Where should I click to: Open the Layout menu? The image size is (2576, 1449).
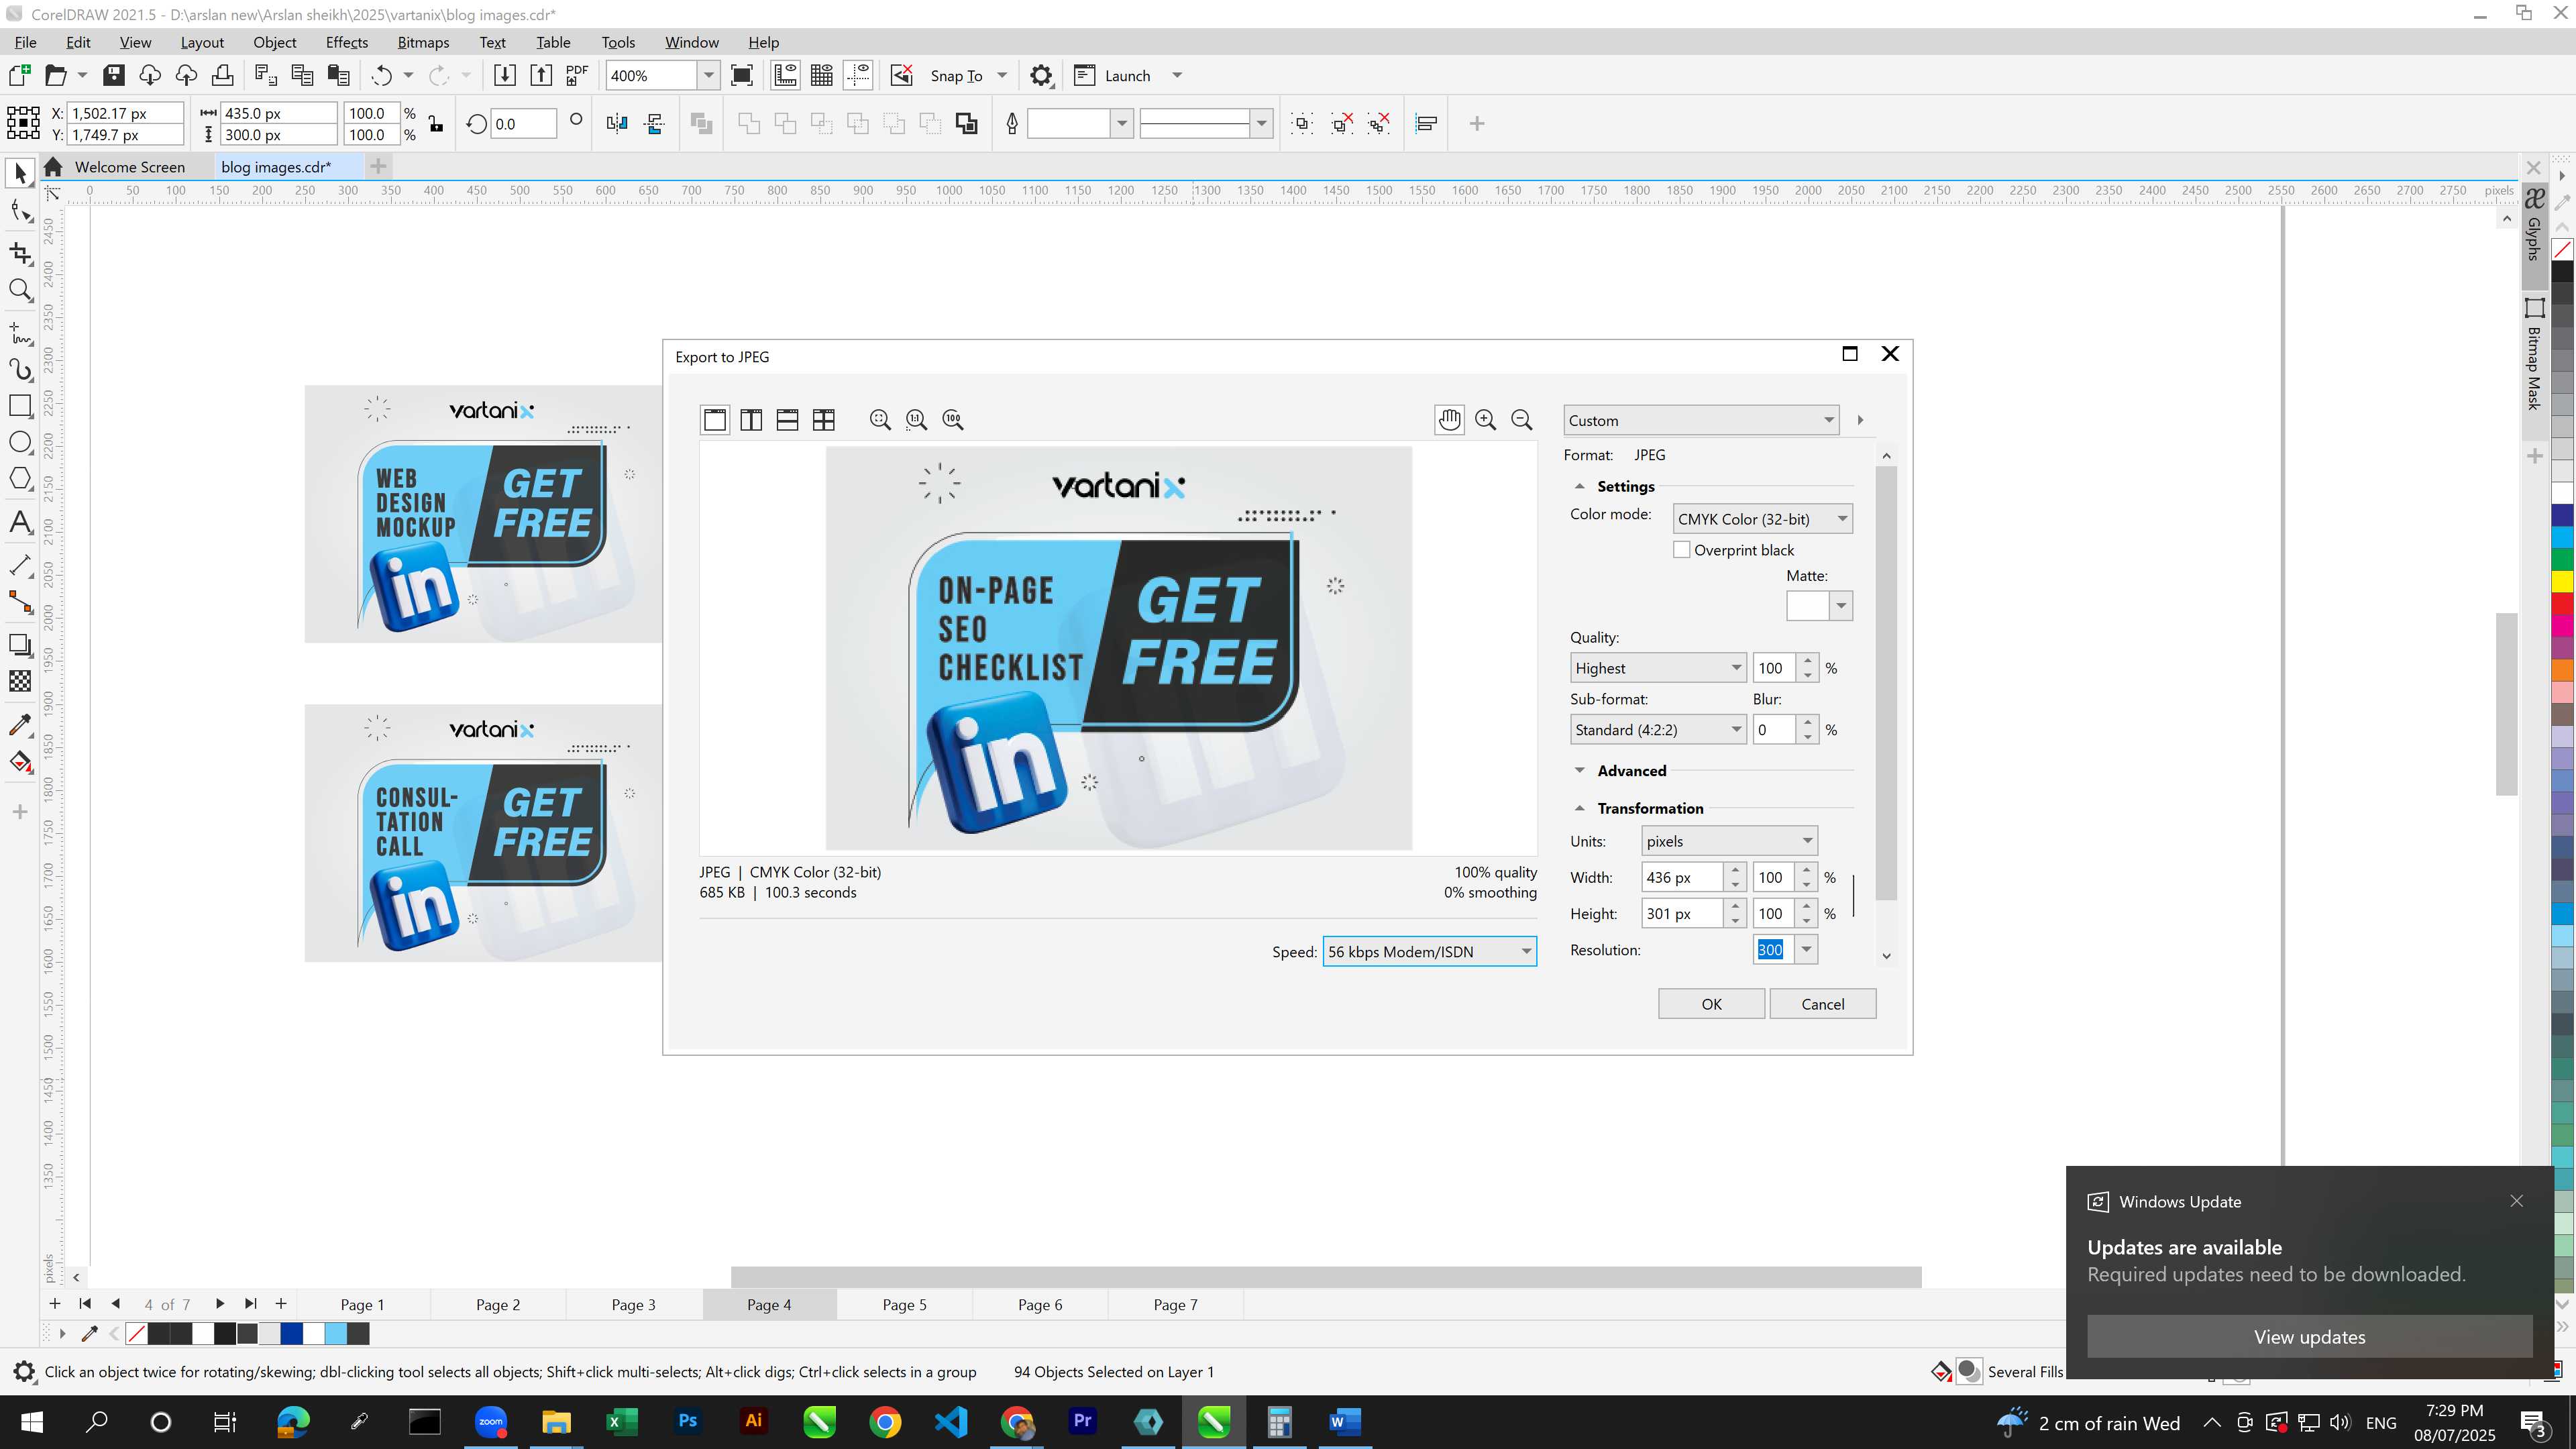(202, 42)
